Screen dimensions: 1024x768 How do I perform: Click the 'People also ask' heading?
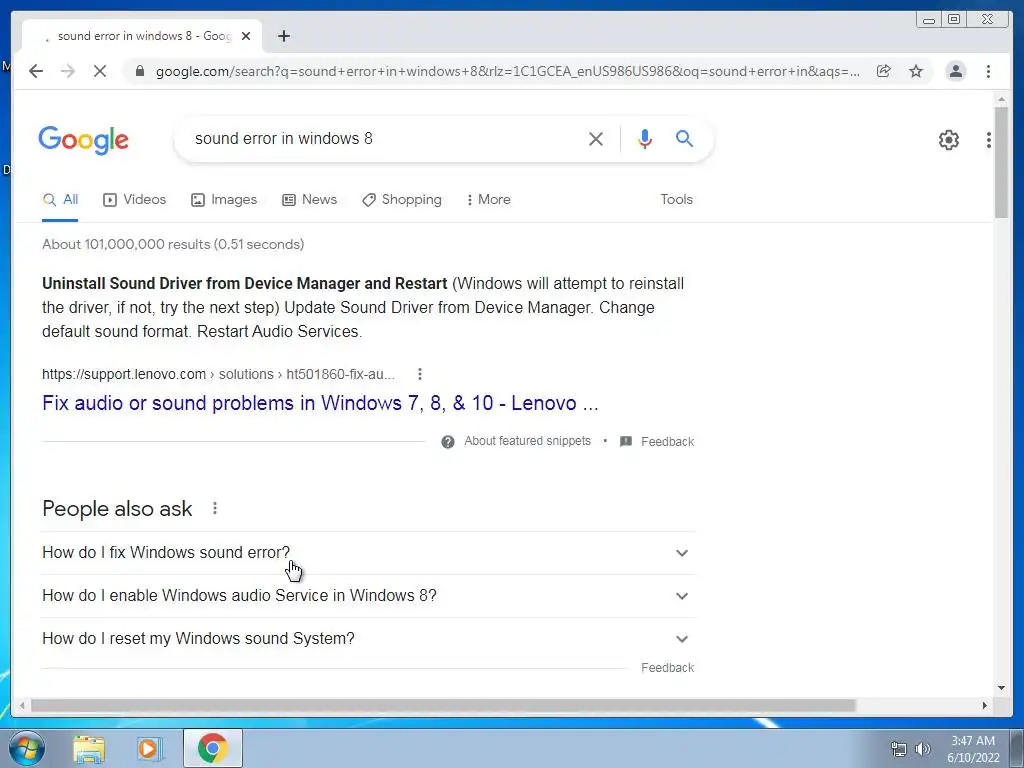[x=117, y=509]
